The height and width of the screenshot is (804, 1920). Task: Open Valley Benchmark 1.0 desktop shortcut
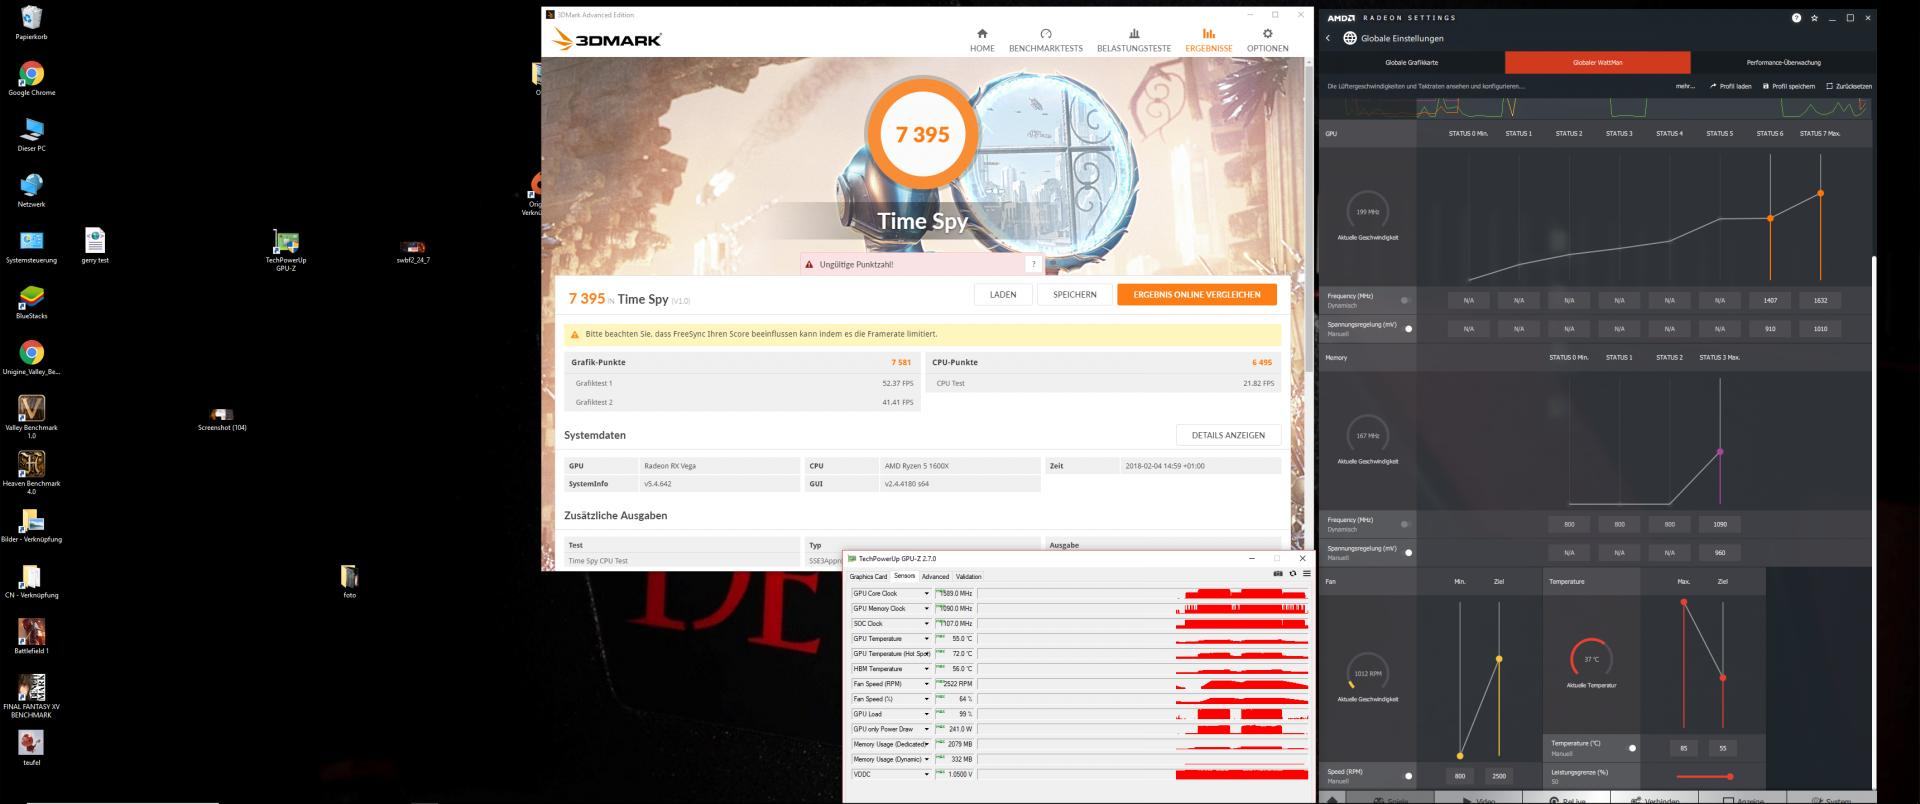point(31,416)
